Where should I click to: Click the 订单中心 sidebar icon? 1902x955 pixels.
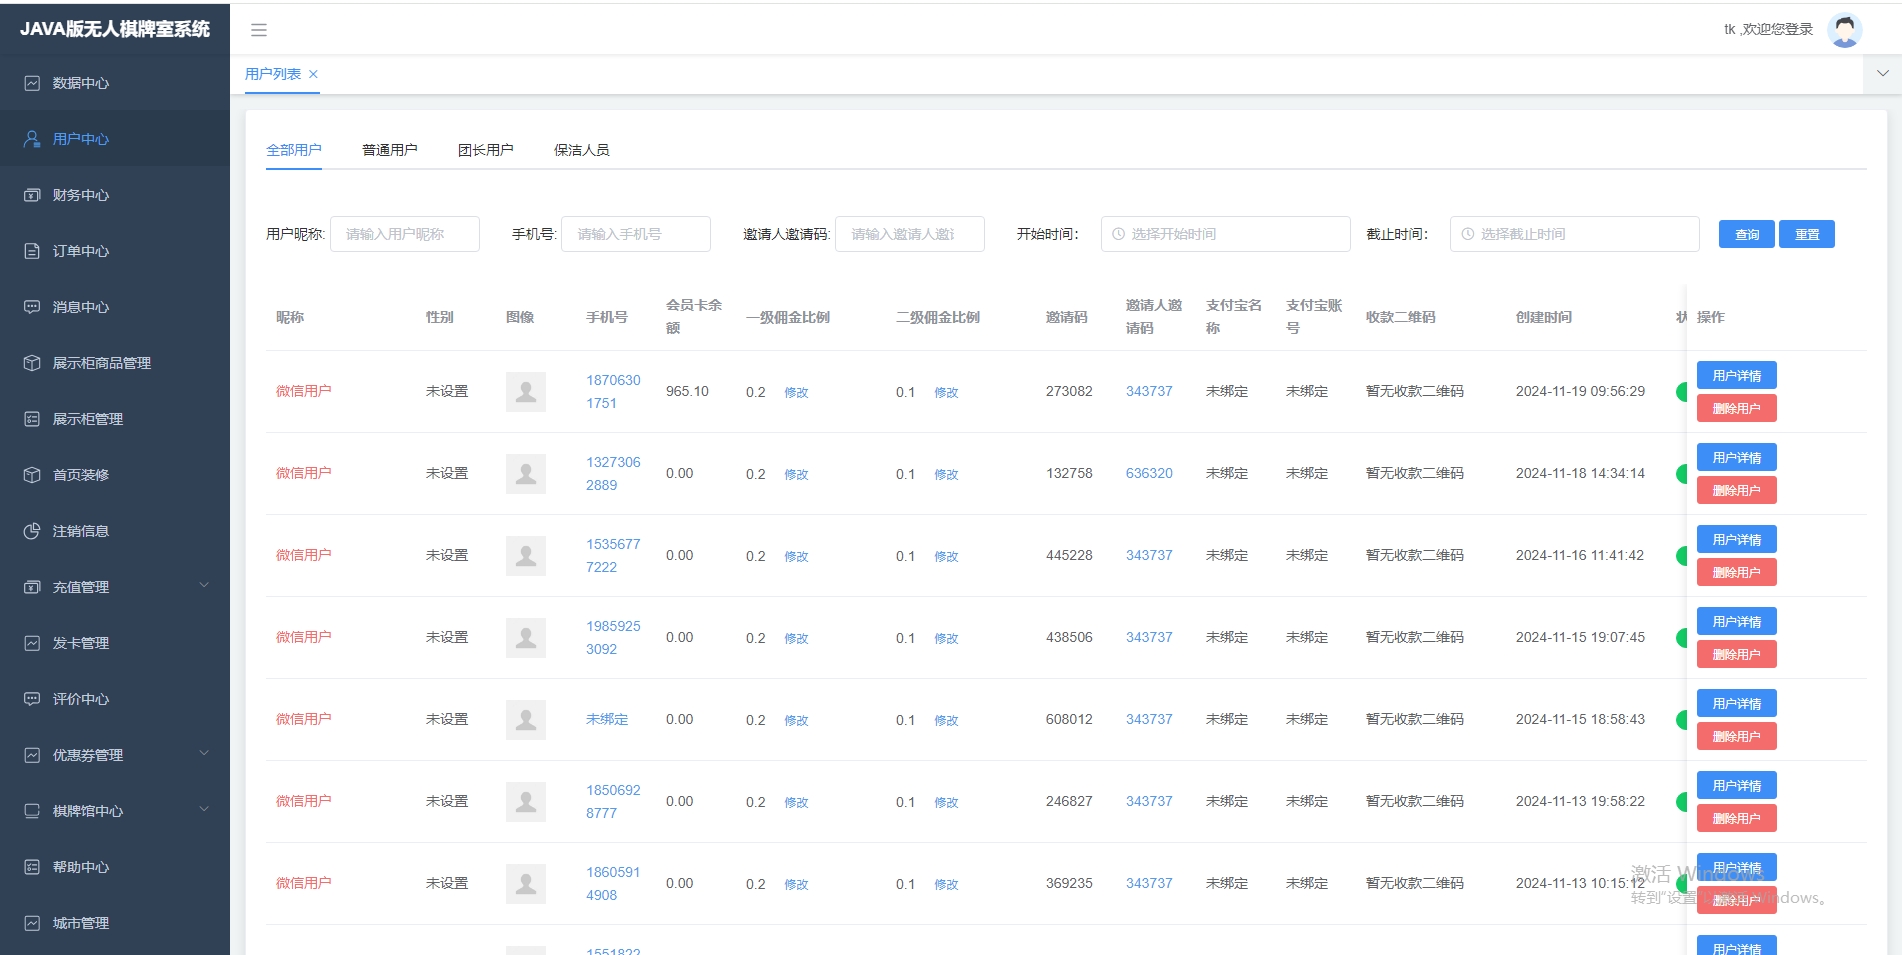32,251
